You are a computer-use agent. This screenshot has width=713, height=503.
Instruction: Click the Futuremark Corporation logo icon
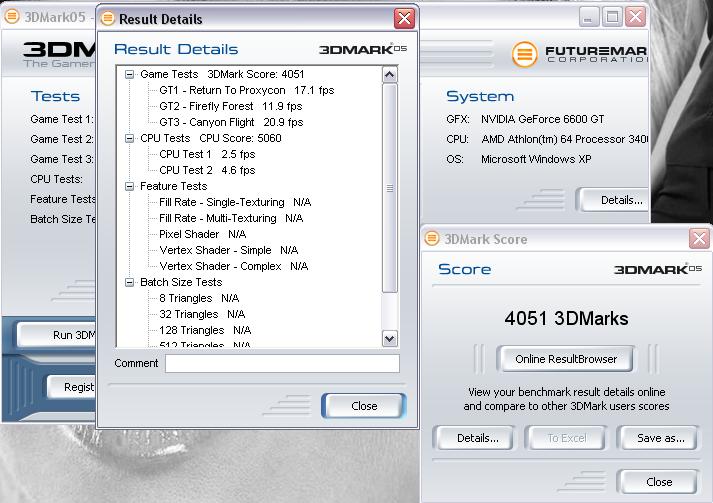pos(524,54)
